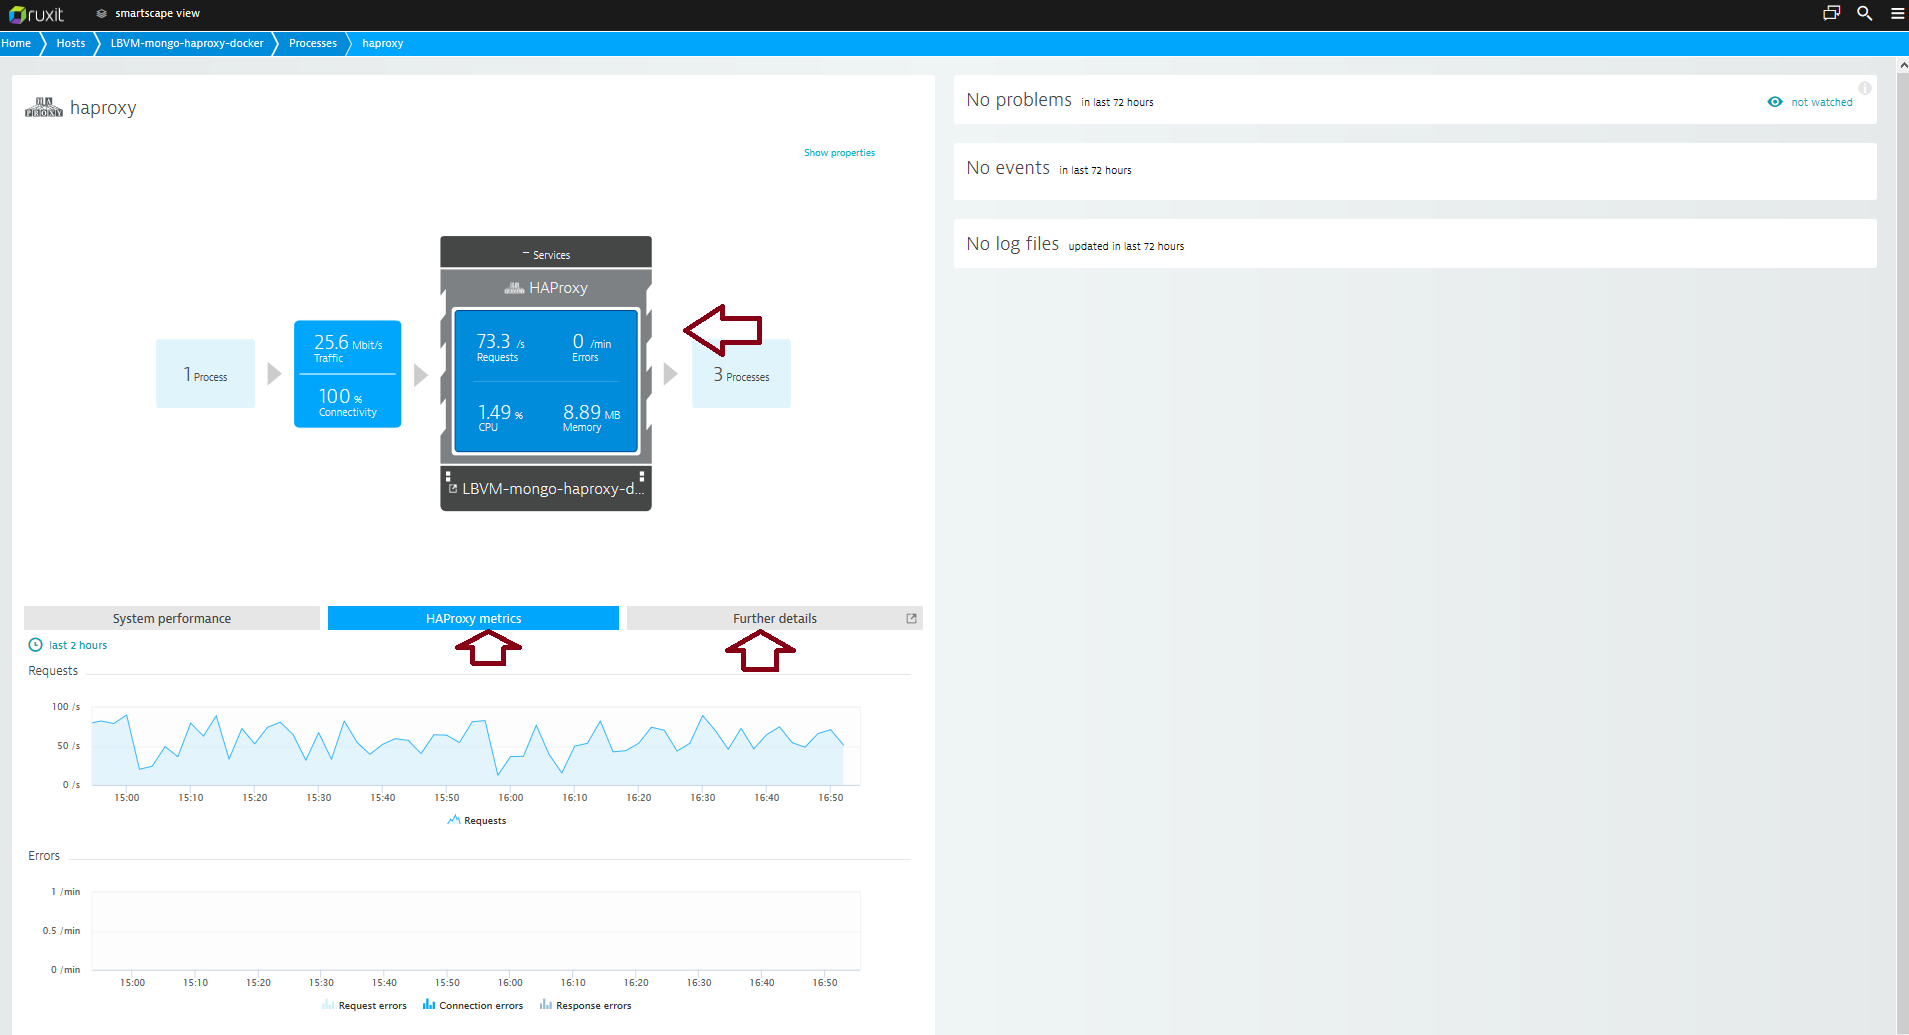The width and height of the screenshot is (1909, 1035).
Task: Open LBVM-mongo-haproxy-docker breadcrumb
Action: point(187,44)
